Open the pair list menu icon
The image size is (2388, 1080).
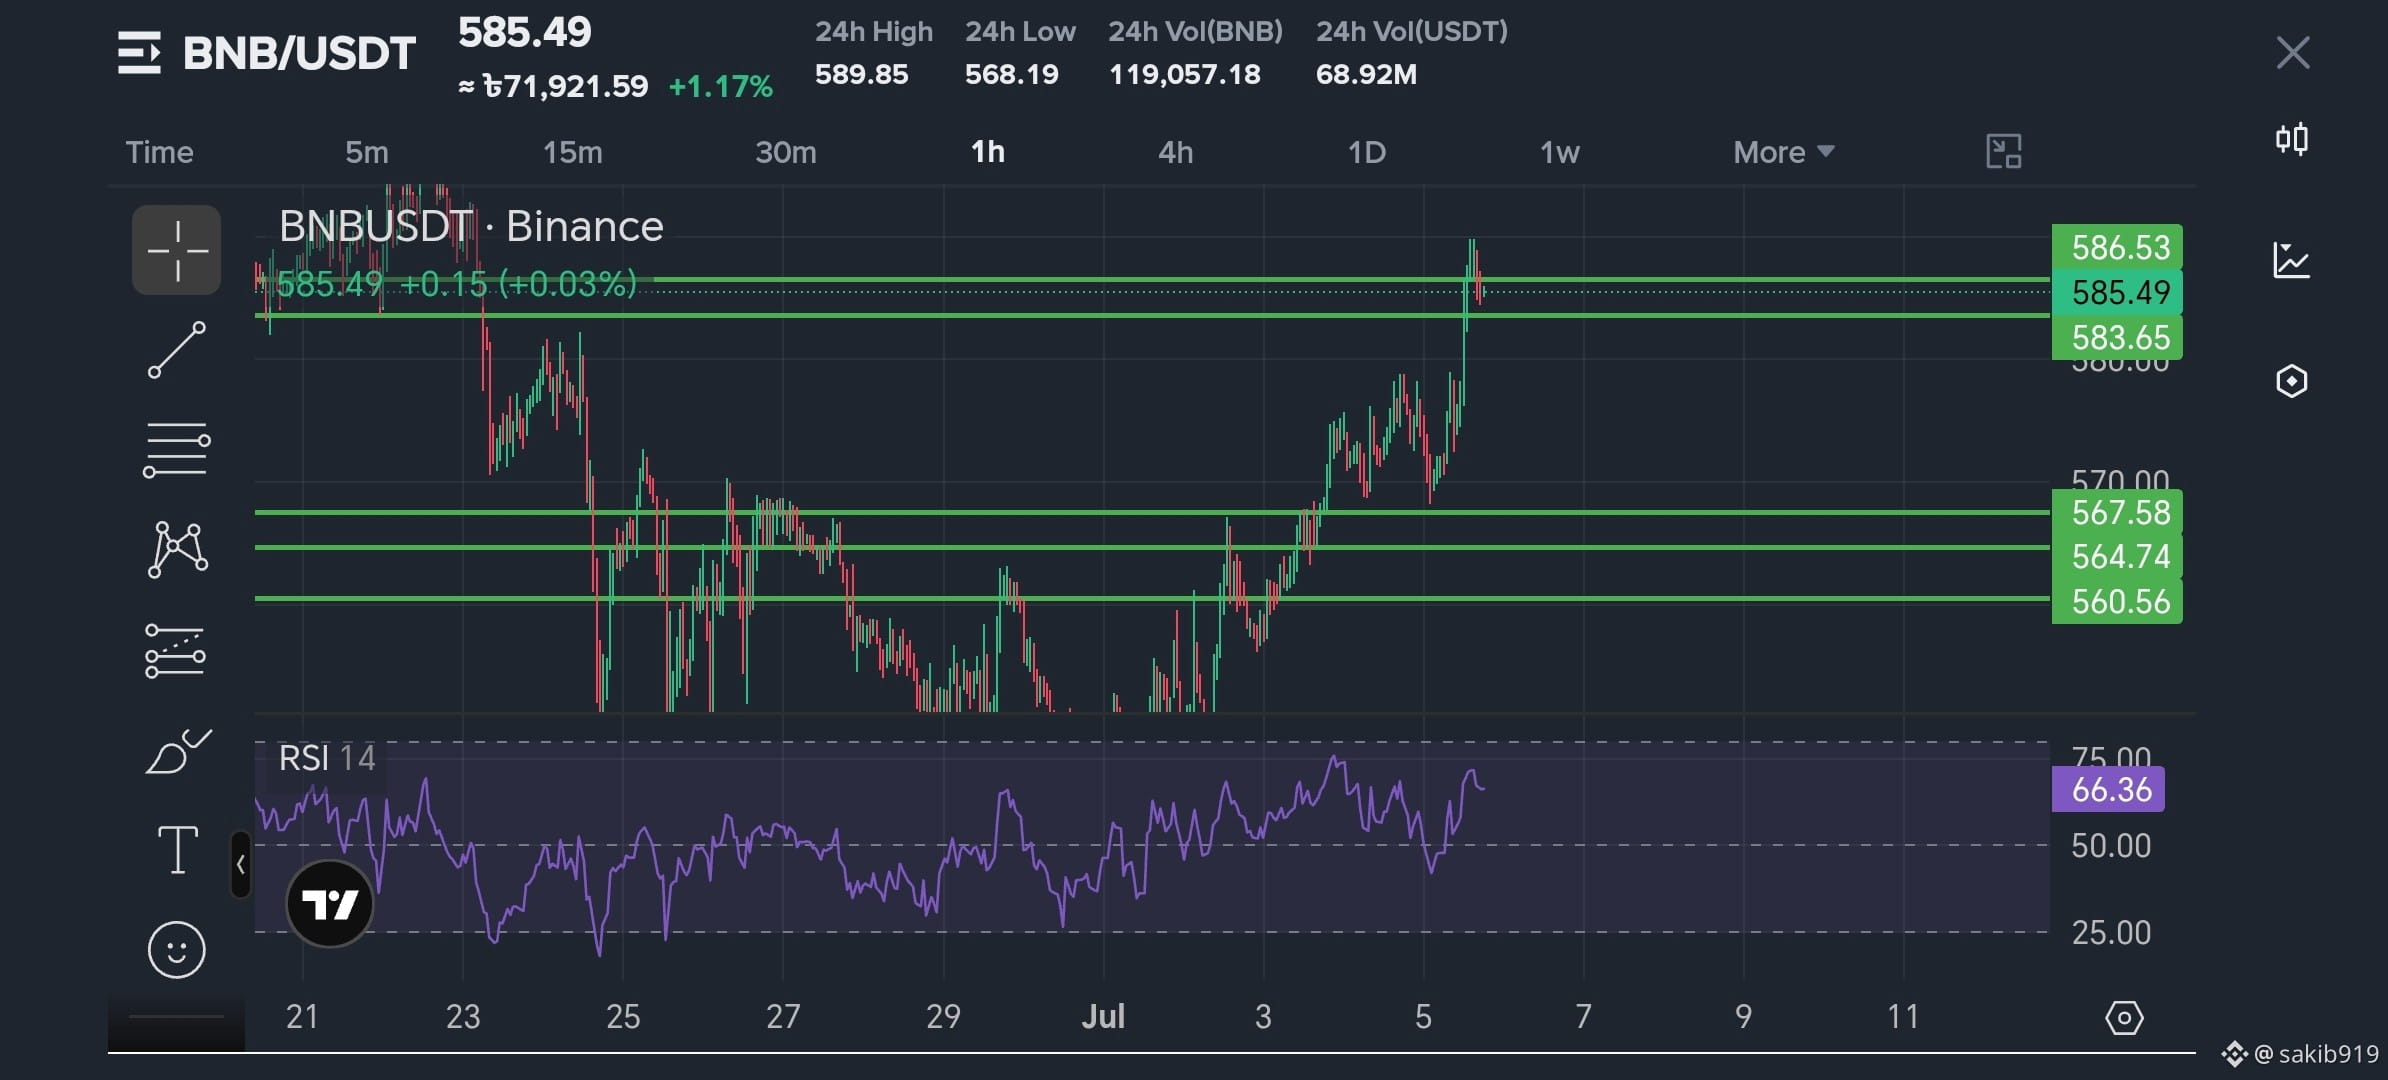[139, 53]
